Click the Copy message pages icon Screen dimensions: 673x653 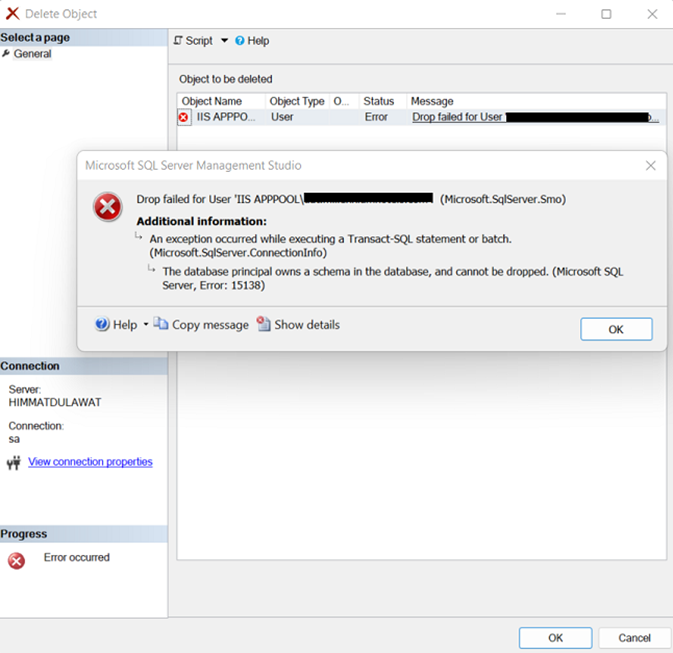coord(161,324)
